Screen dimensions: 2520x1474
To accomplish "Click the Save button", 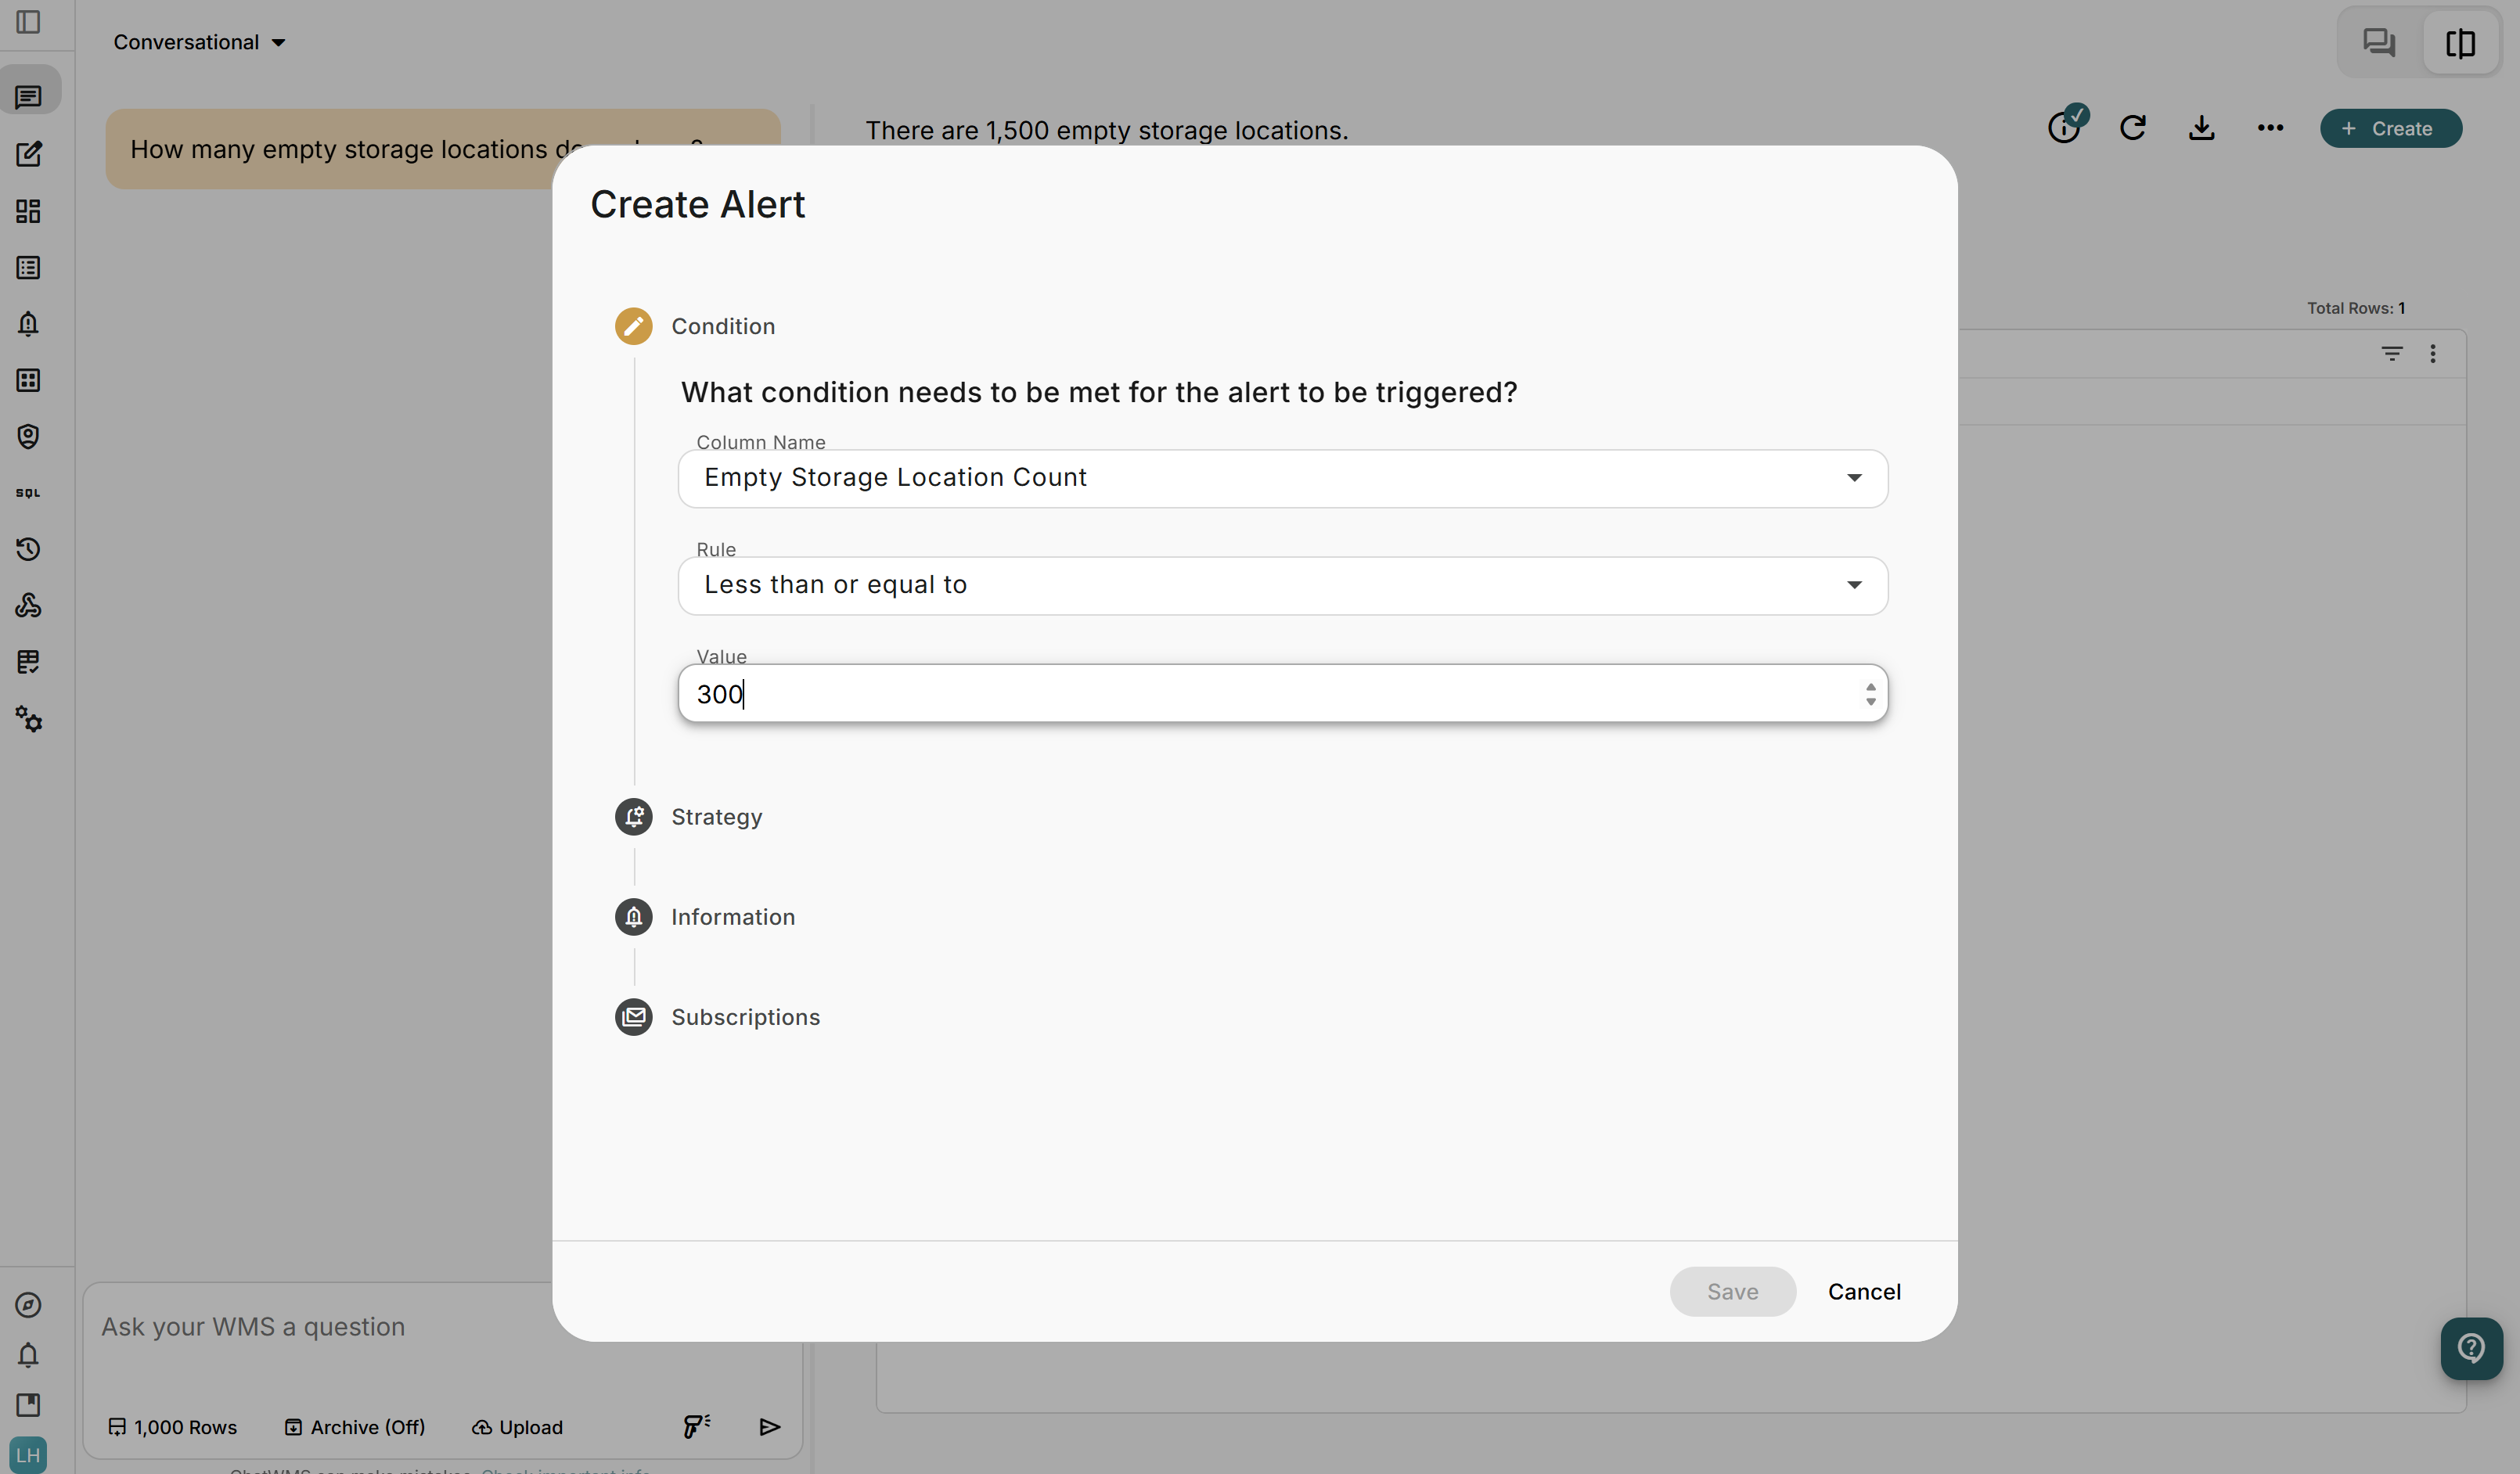I will [x=1732, y=1291].
